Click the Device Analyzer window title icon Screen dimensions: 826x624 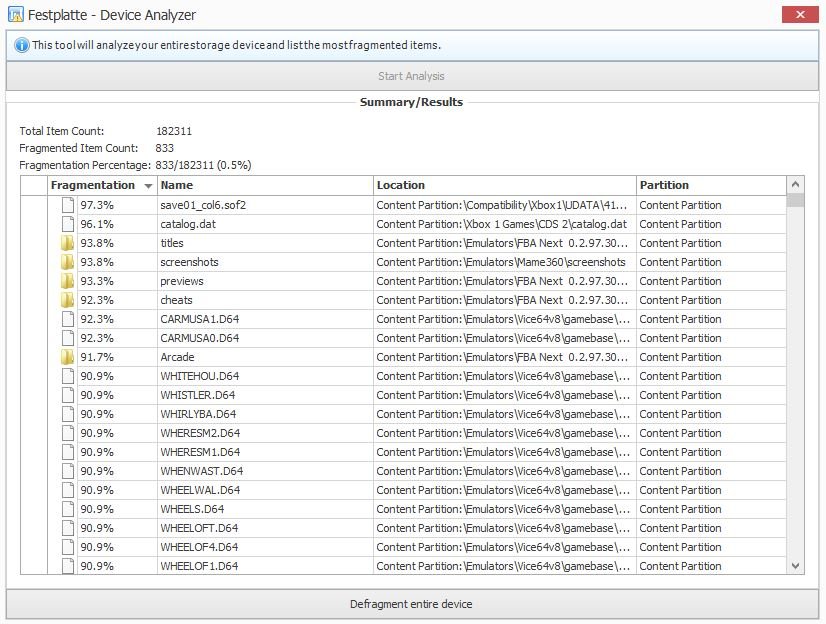point(16,14)
